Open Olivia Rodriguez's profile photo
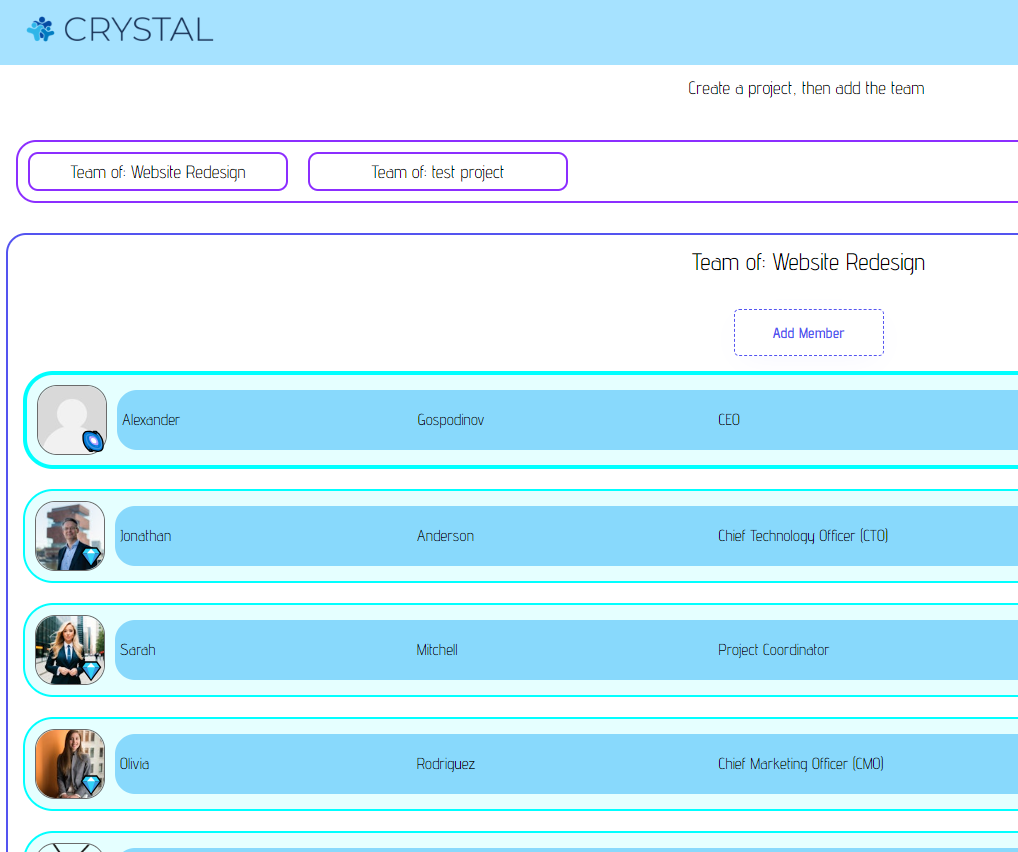The width and height of the screenshot is (1018, 852). pyautogui.click(x=70, y=764)
